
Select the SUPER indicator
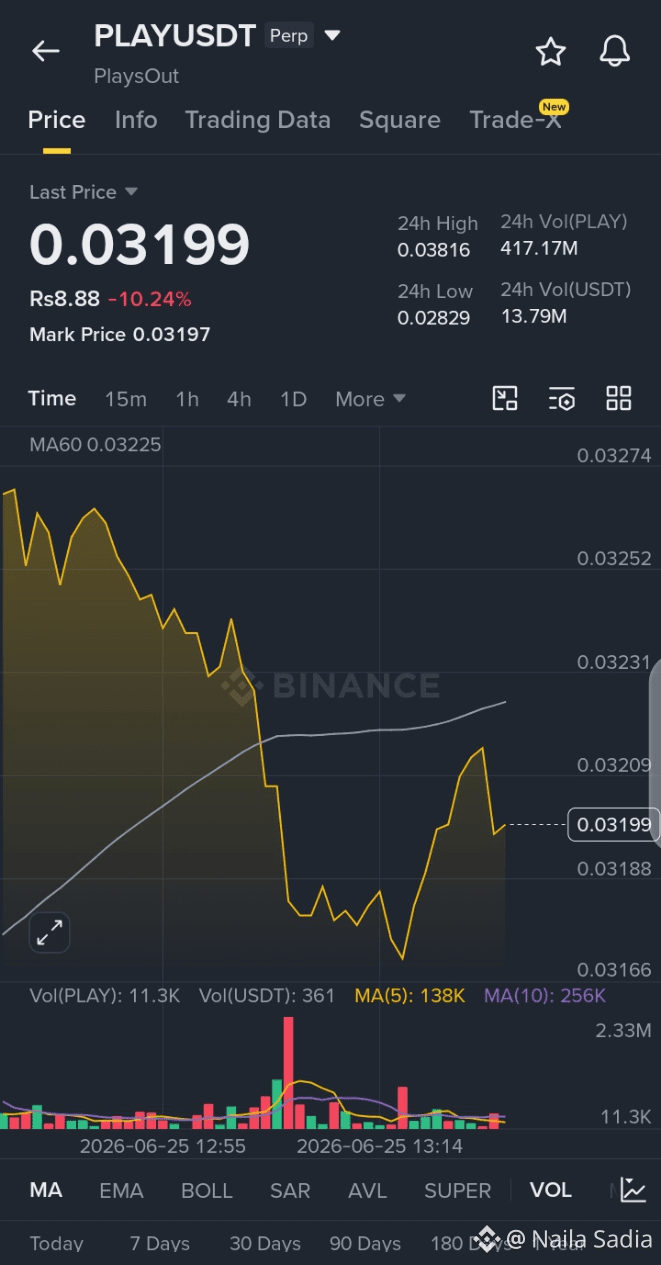click(x=458, y=1190)
